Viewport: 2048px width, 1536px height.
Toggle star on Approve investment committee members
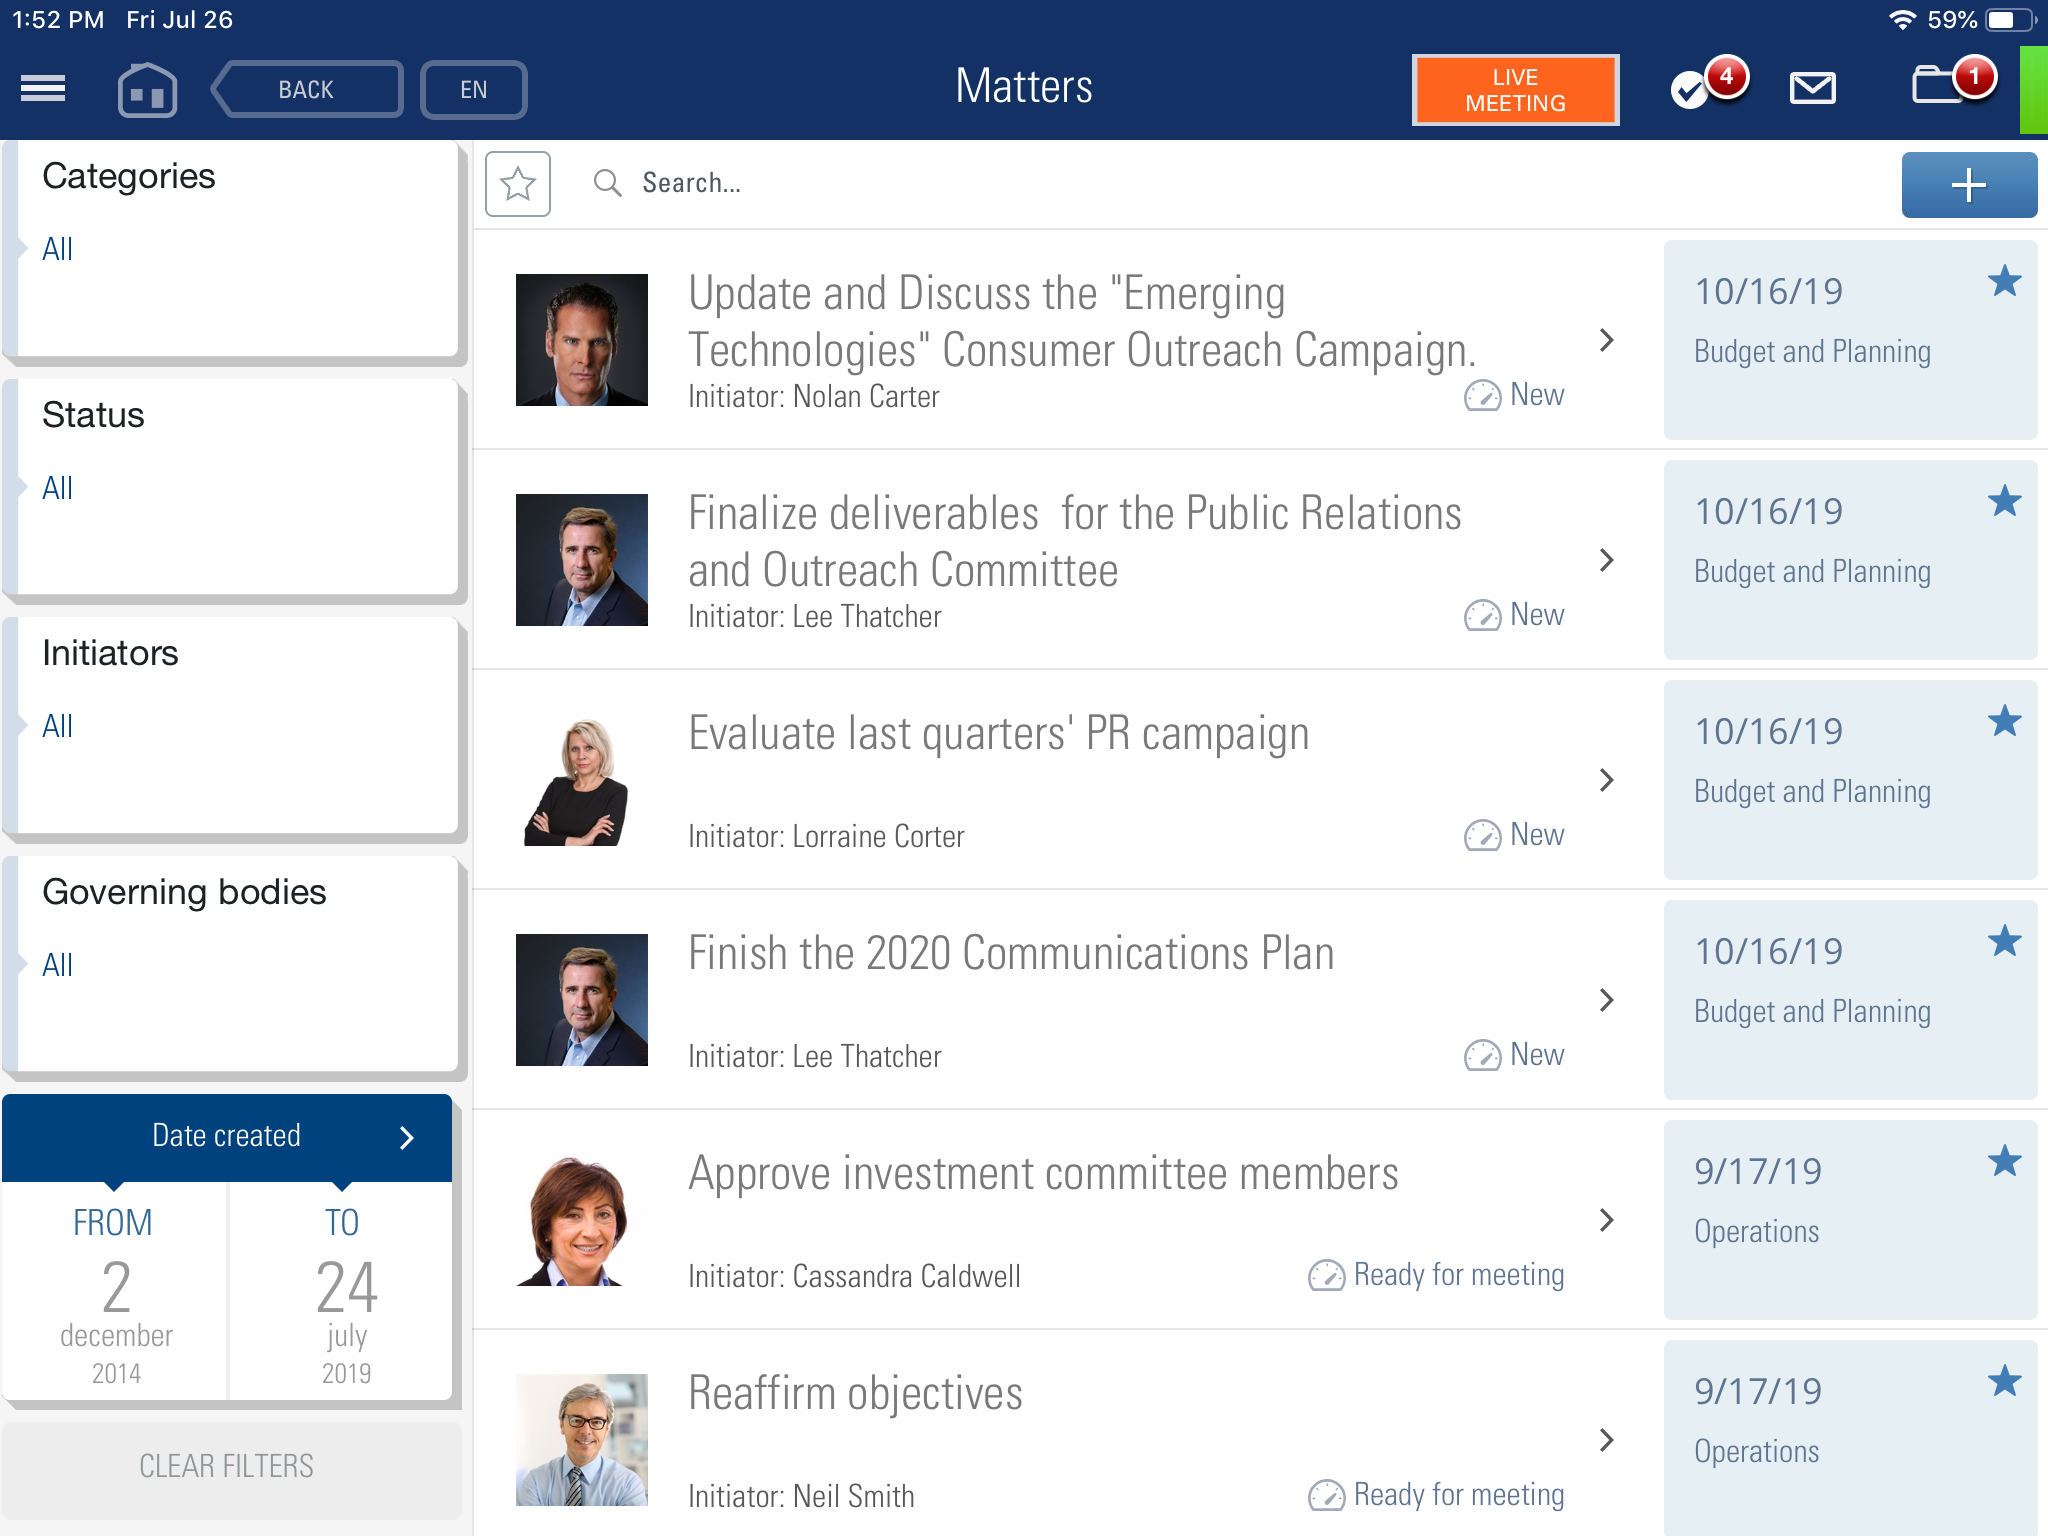coord(2004,1162)
